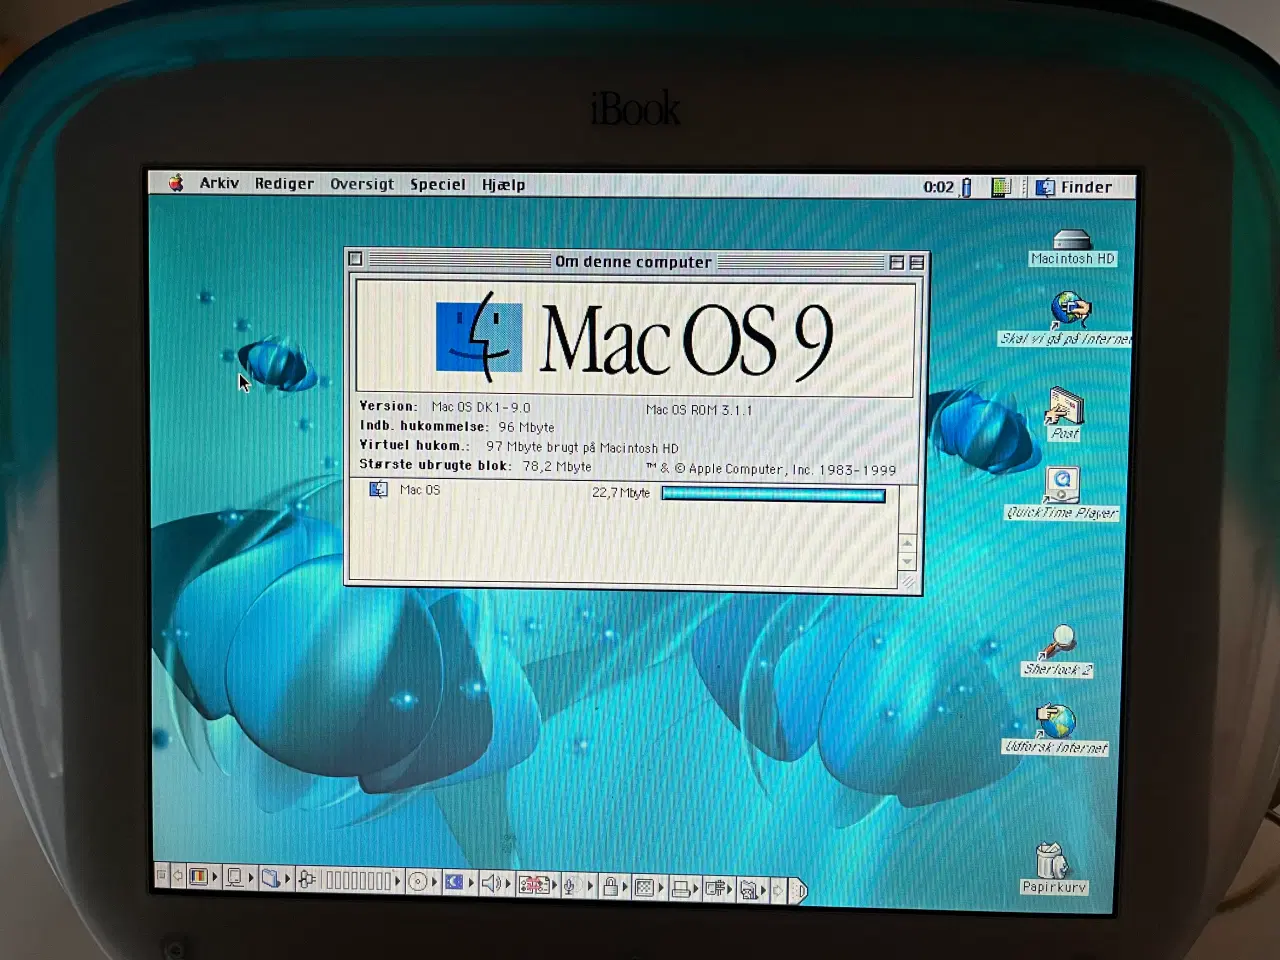
Task: Open the Skal vi gå på Internet icon
Action: coord(1069,310)
